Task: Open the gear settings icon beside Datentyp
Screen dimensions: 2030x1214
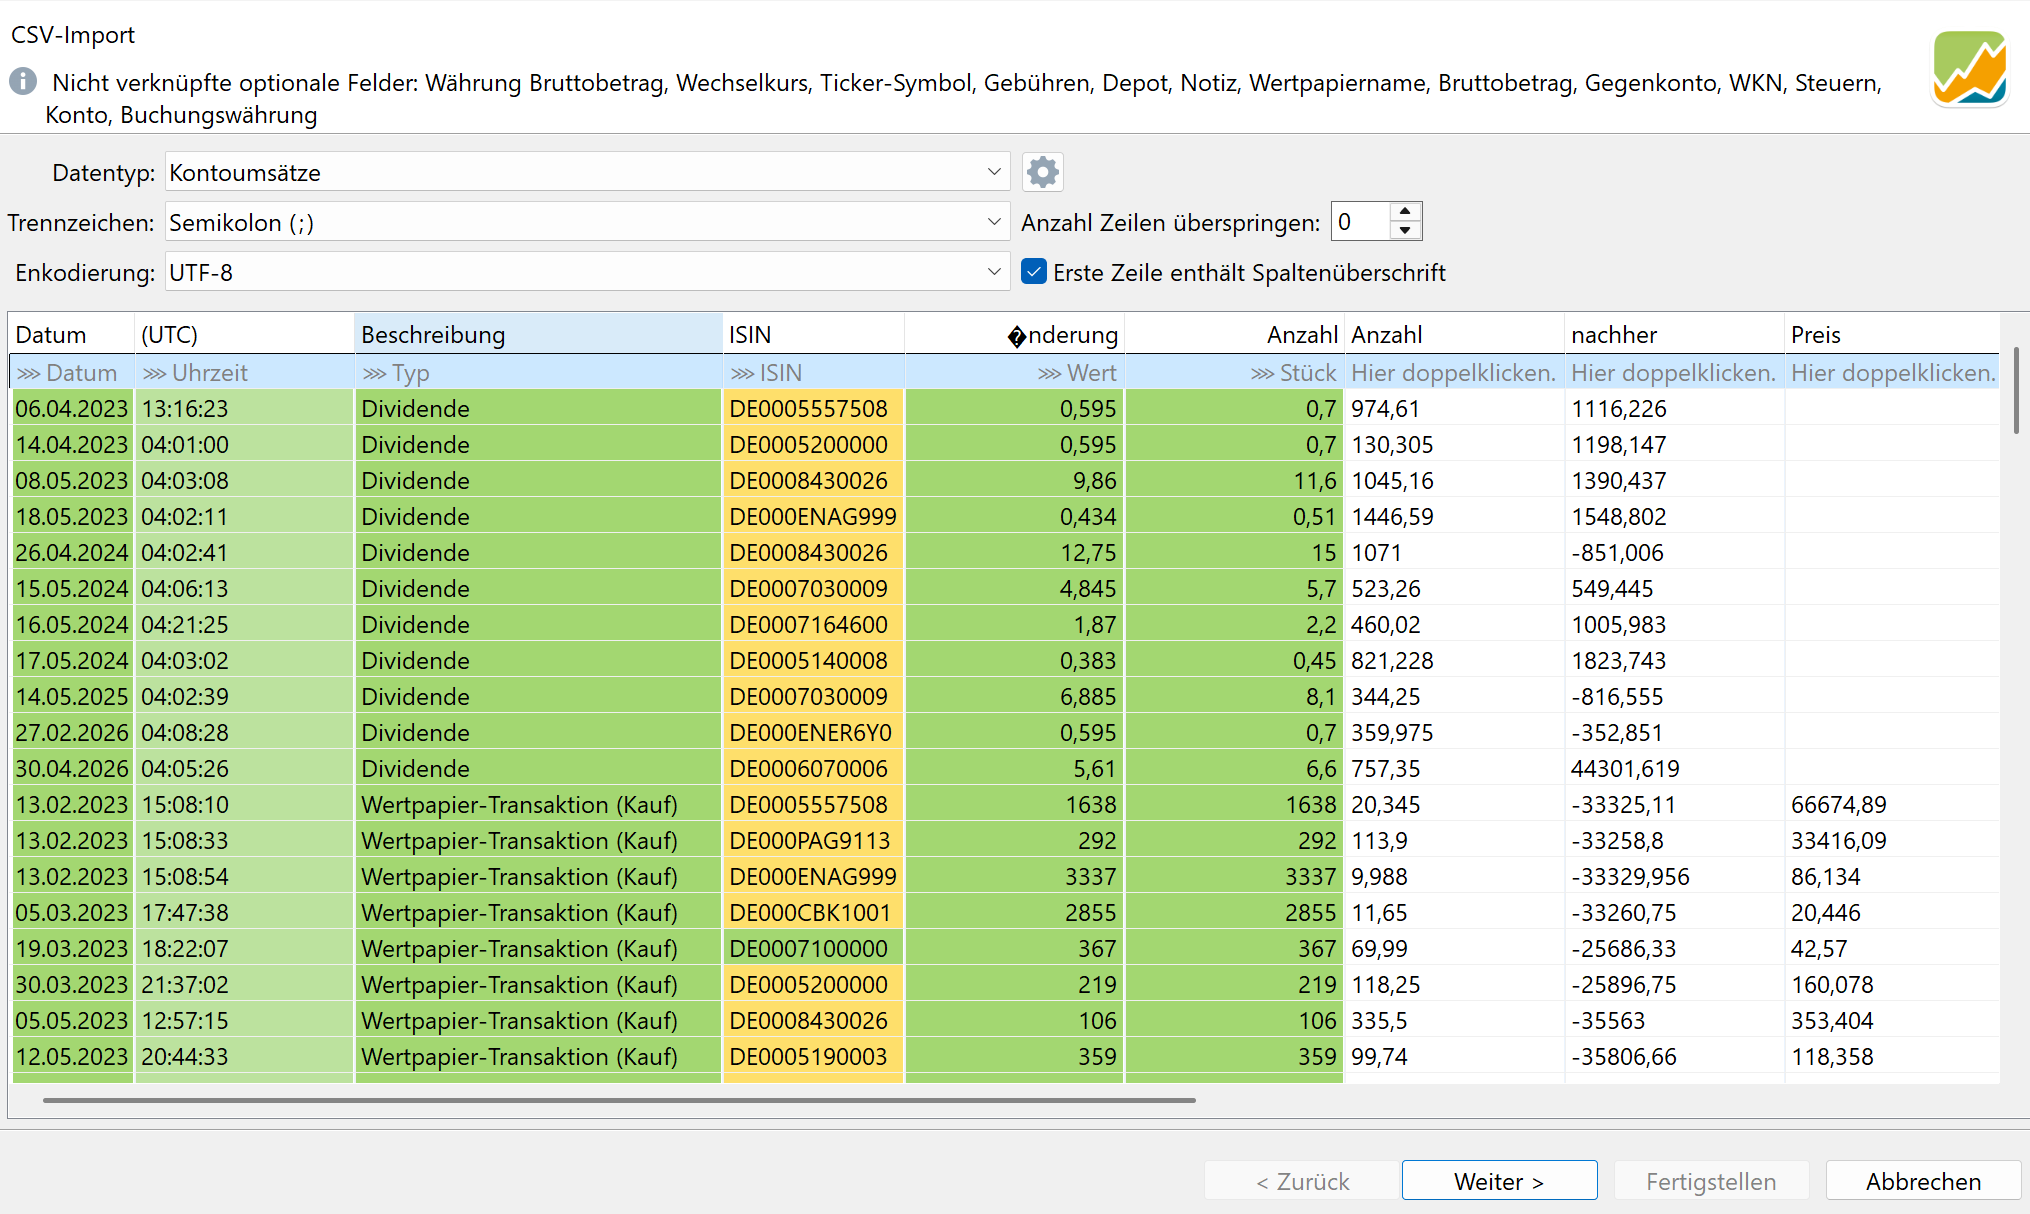Action: pyautogui.click(x=1042, y=172)
